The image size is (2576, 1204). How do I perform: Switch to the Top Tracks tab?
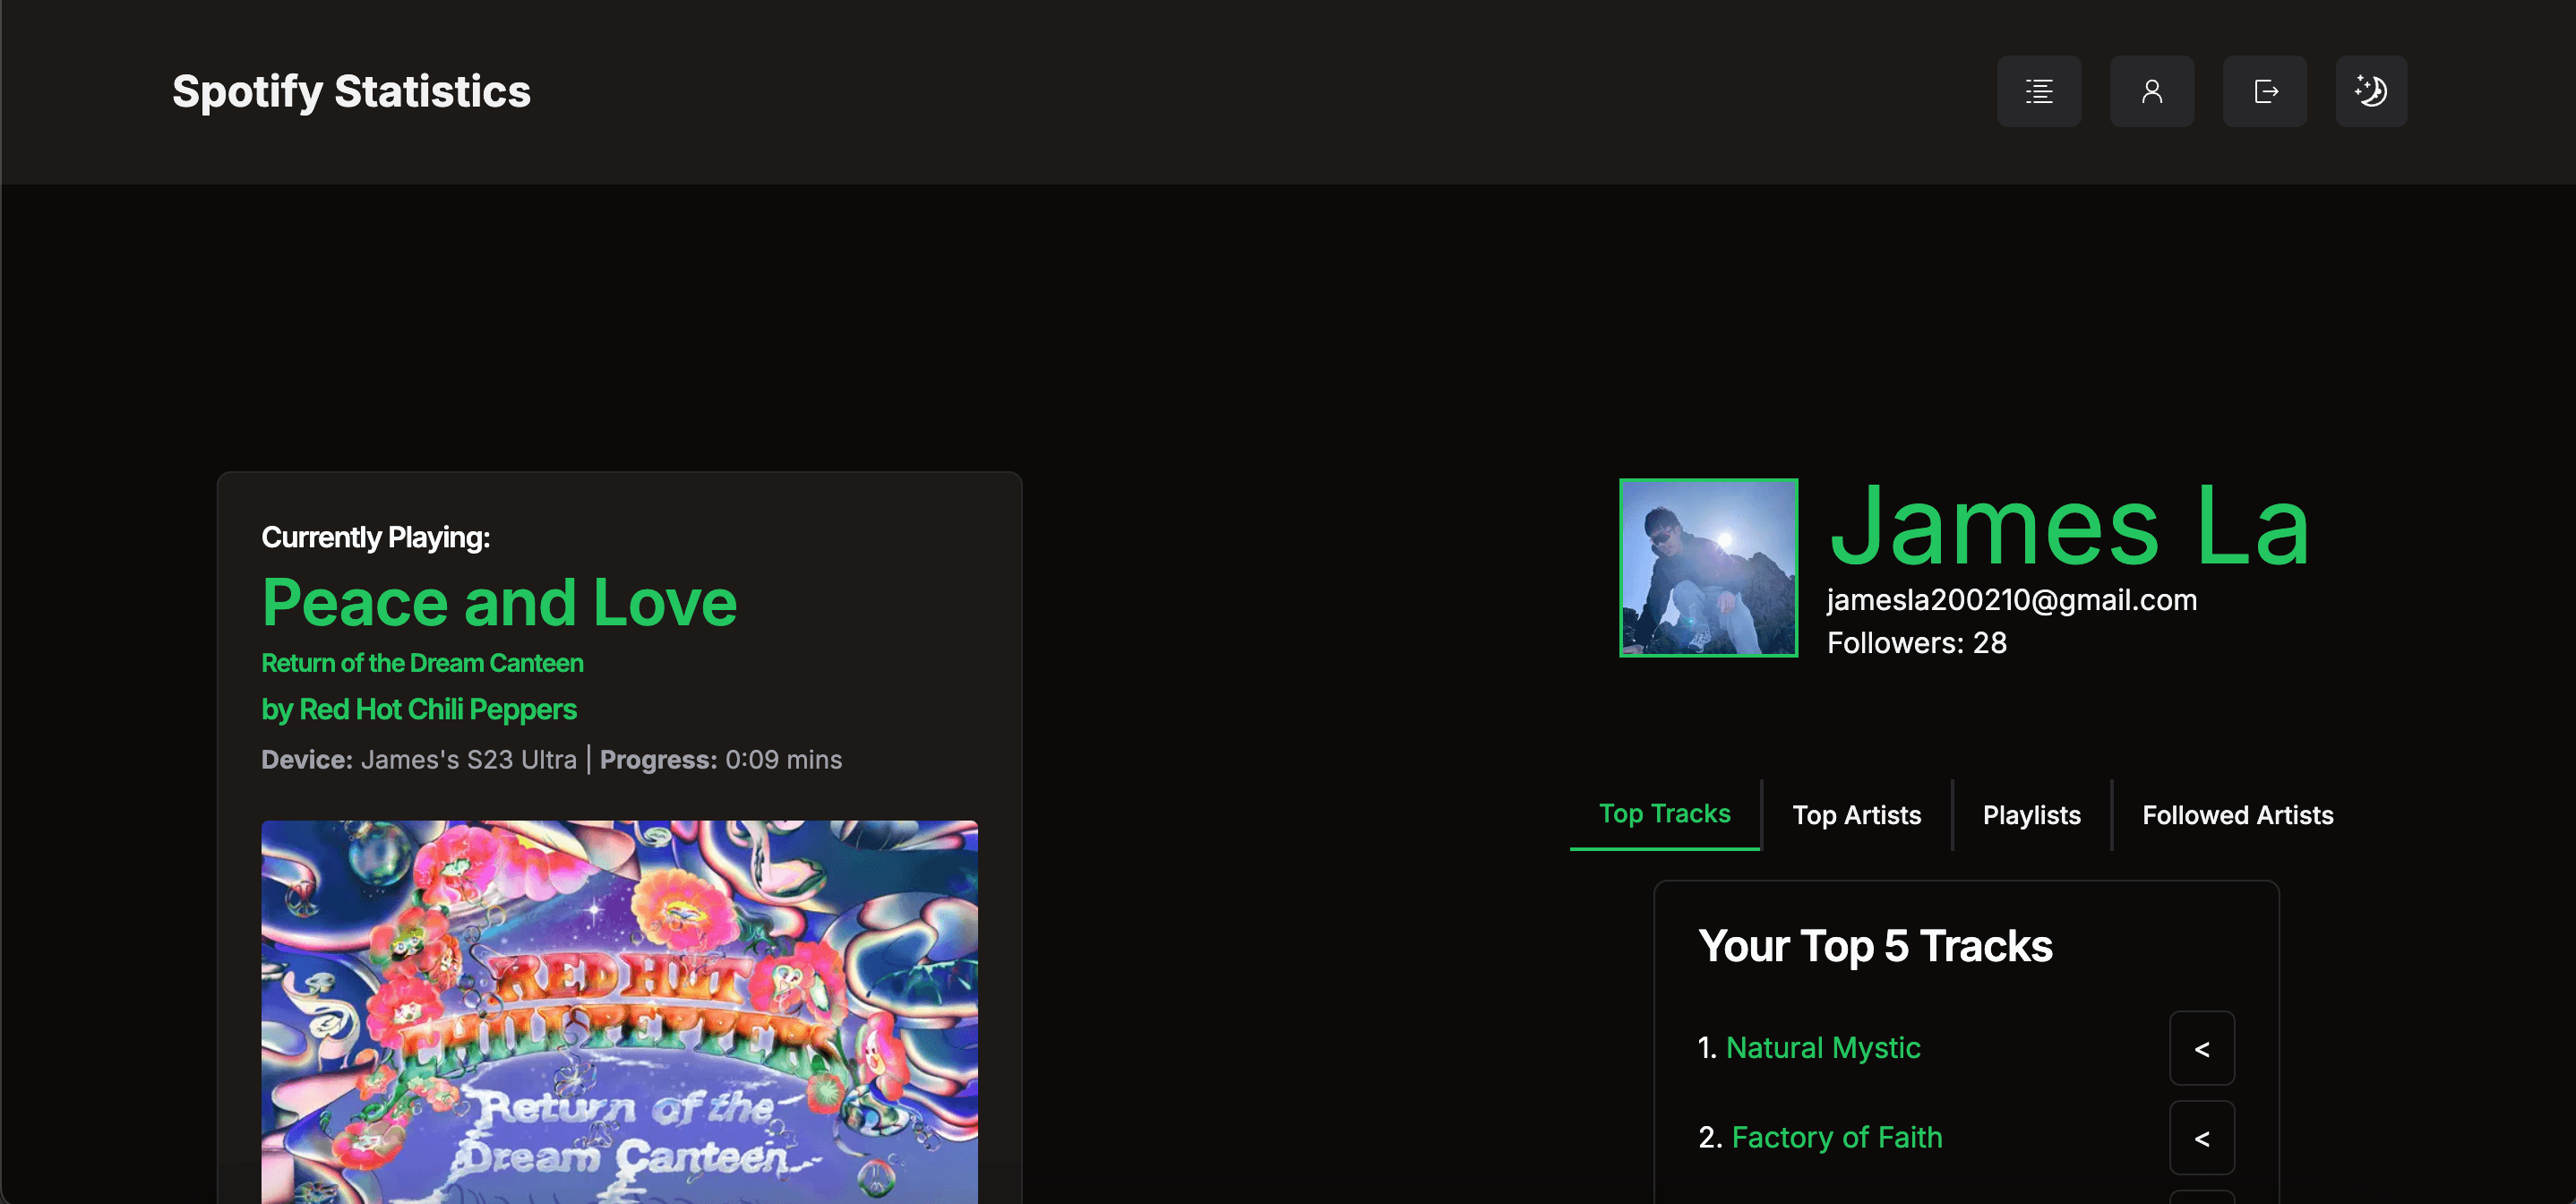[x=1664, y=814]
